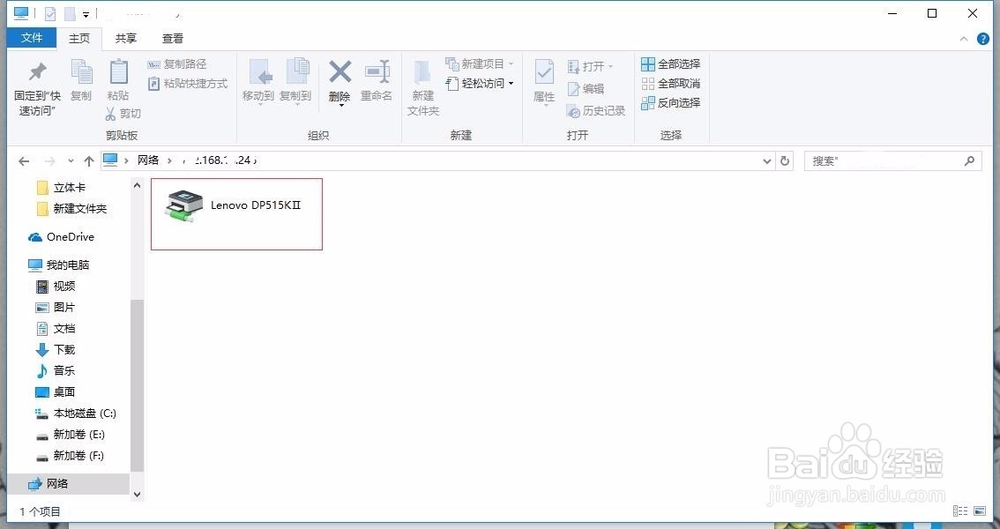Click Edit (编辑) ribbon item
This screenshot has height=529, width=1000.
(585, 89)
